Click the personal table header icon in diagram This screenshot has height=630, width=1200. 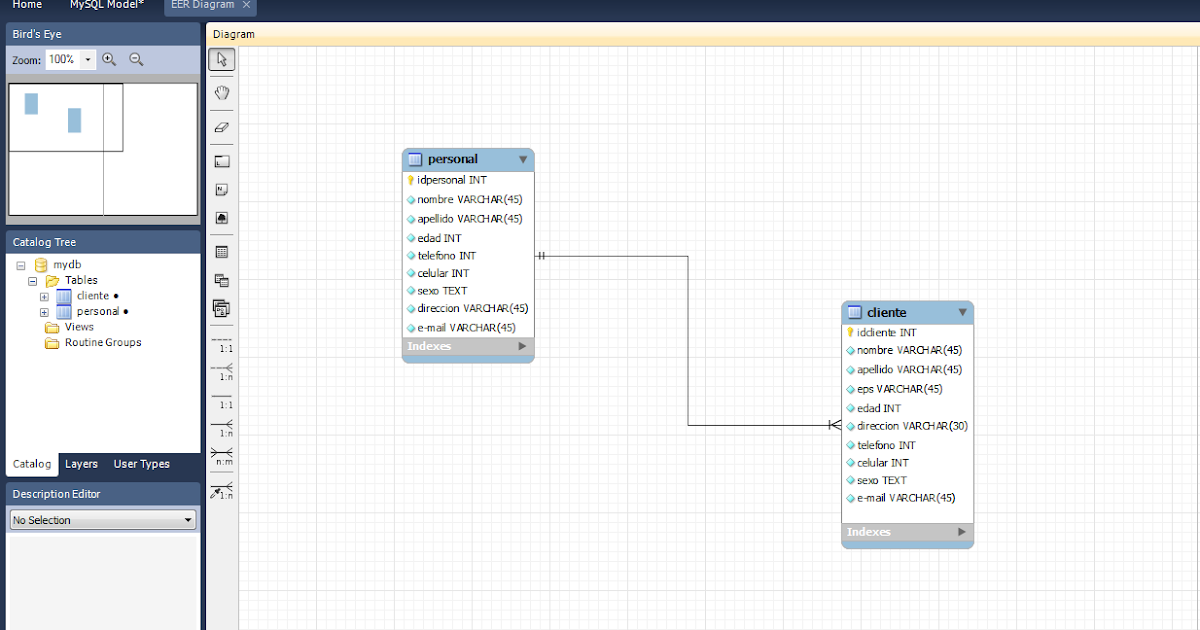click(x=415, y=159)
